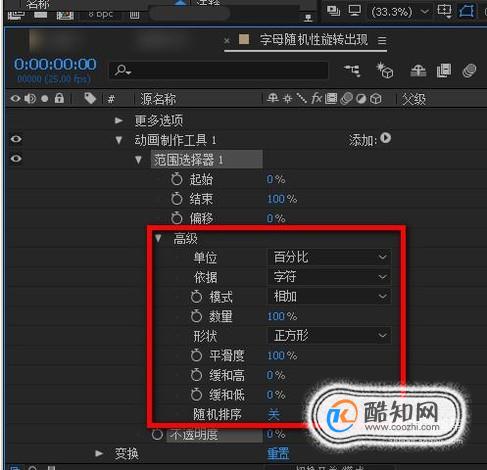The height and width of the screenshot is (470, 487).
Task: Click the 平滑度 stopwatch icon
Action: pos(196,355)
